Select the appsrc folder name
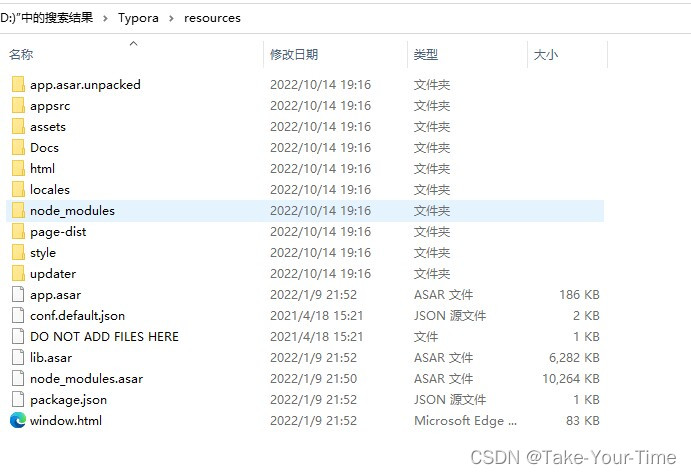The image size is (691, 474). coord(50,106)
